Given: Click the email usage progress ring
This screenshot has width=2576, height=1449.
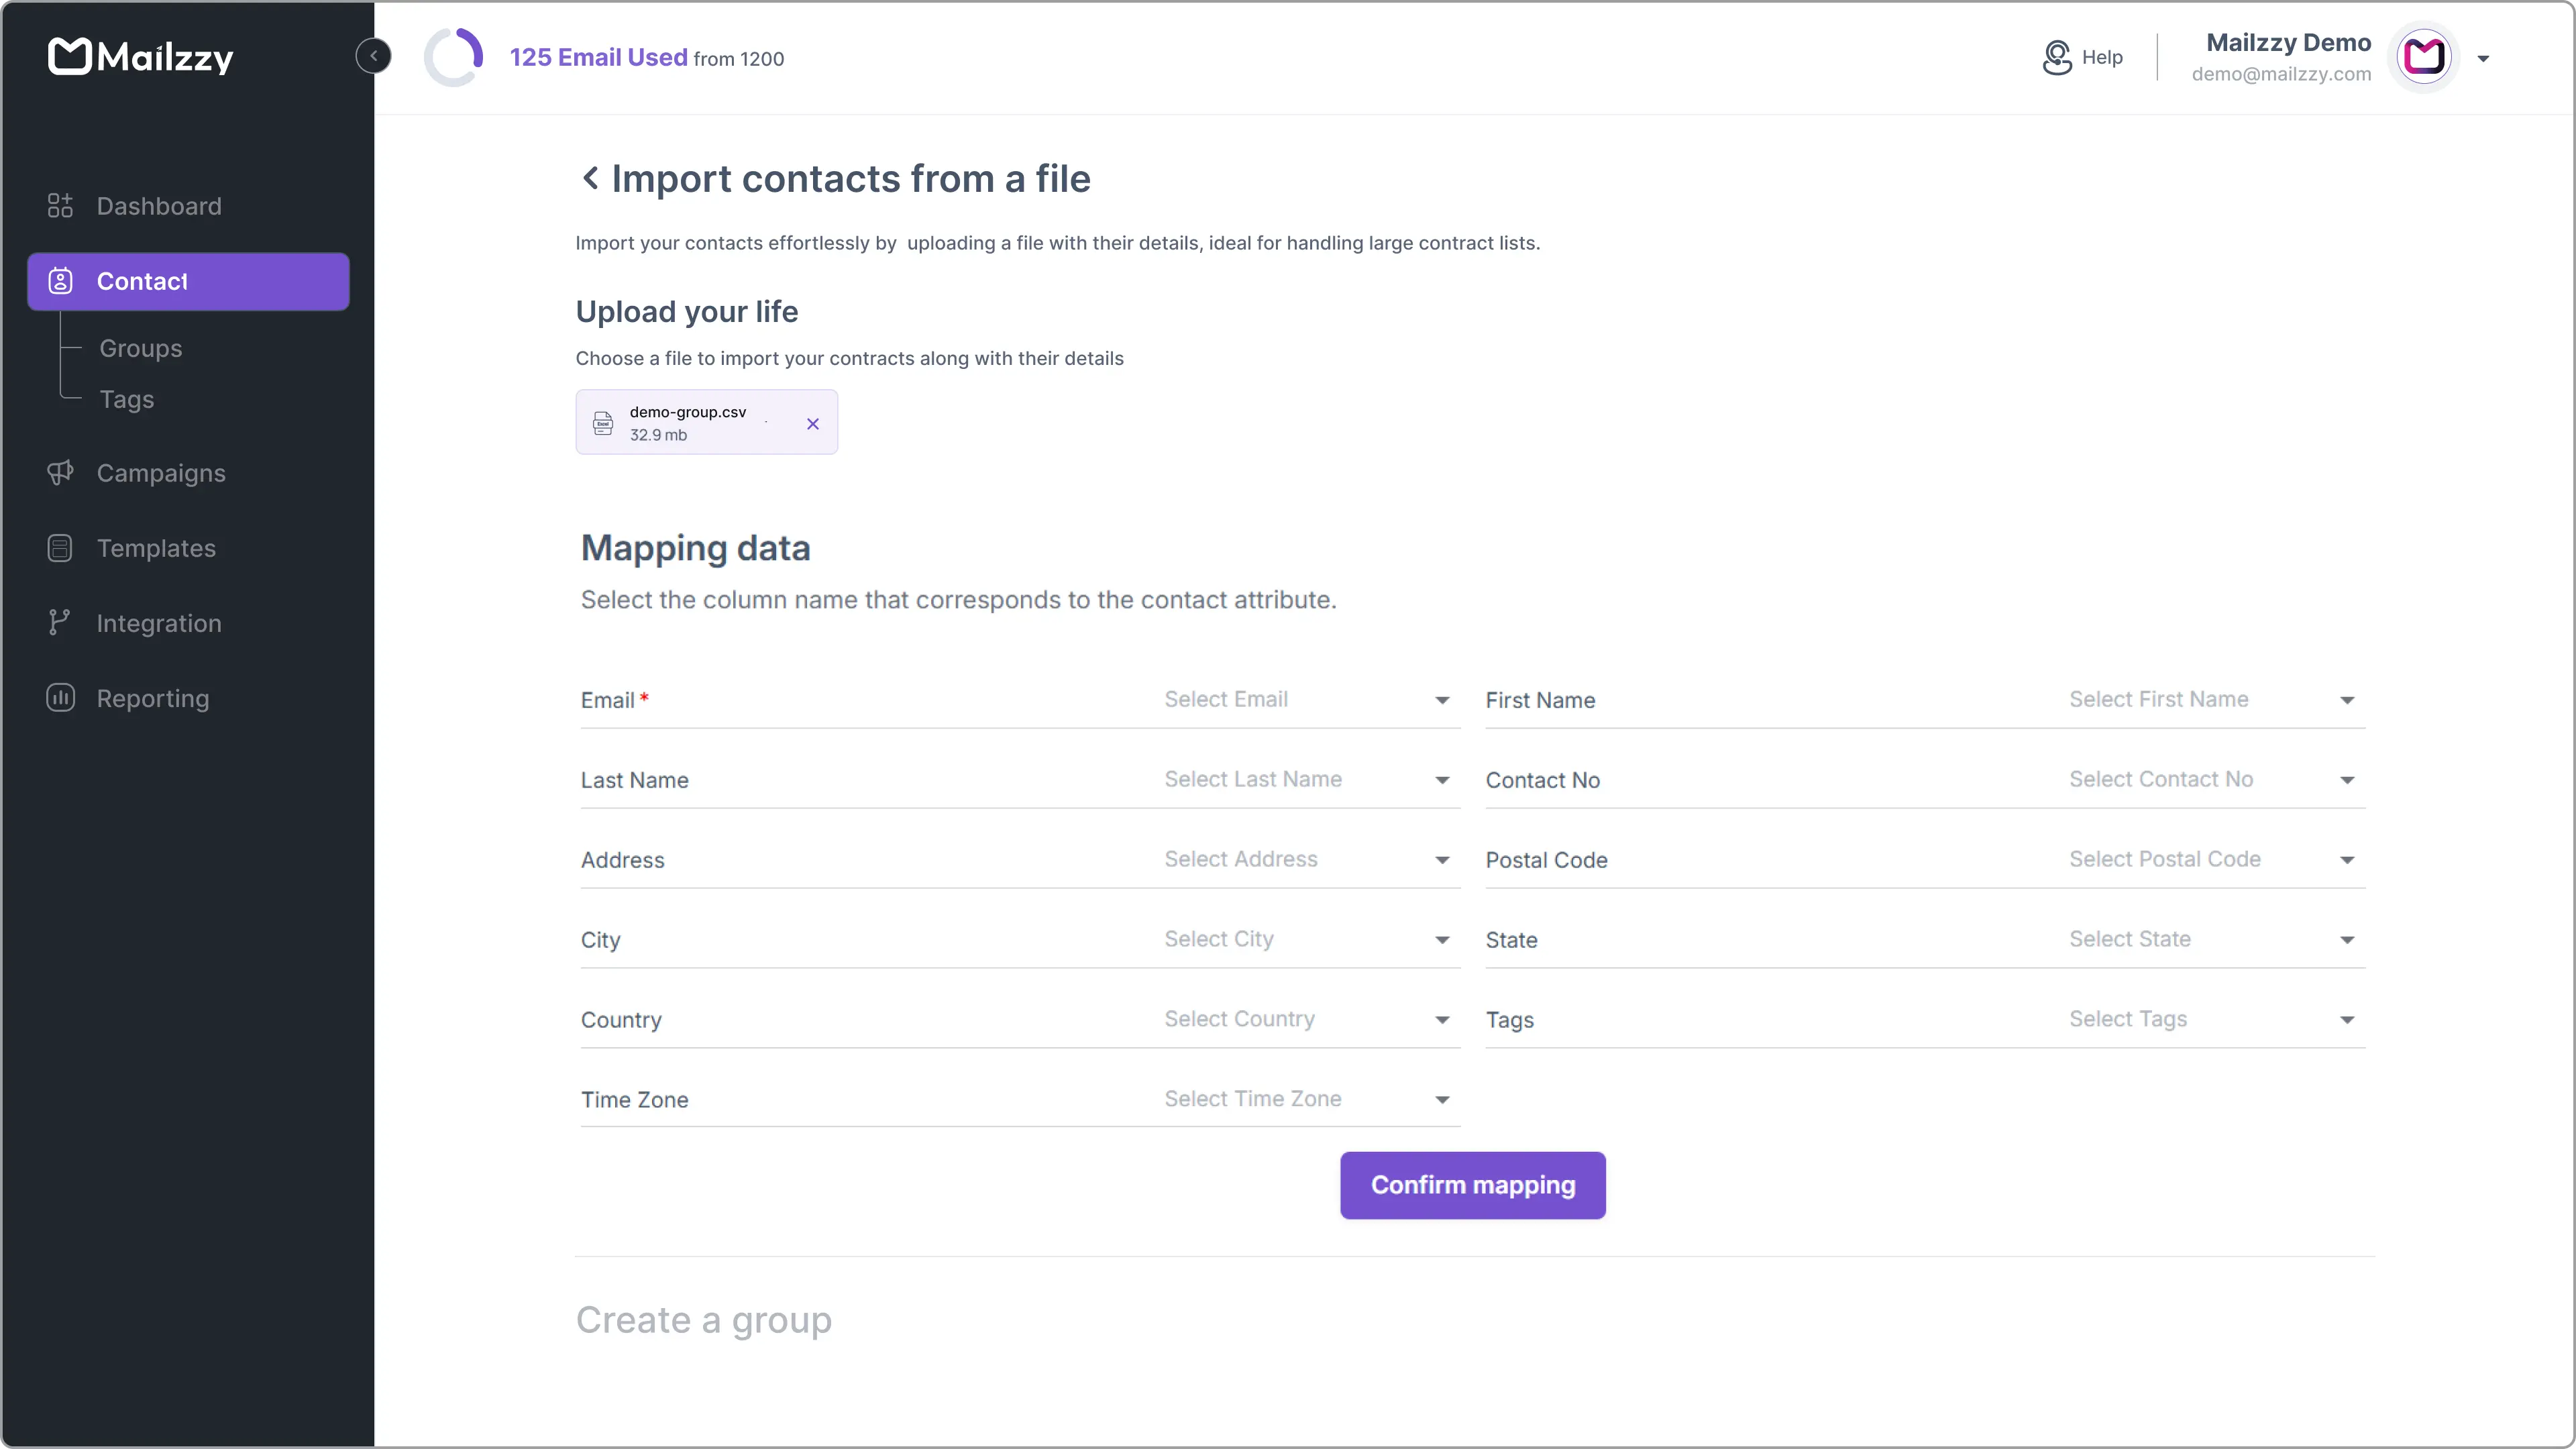Looking at the screenshot, I should coord(454,57).
